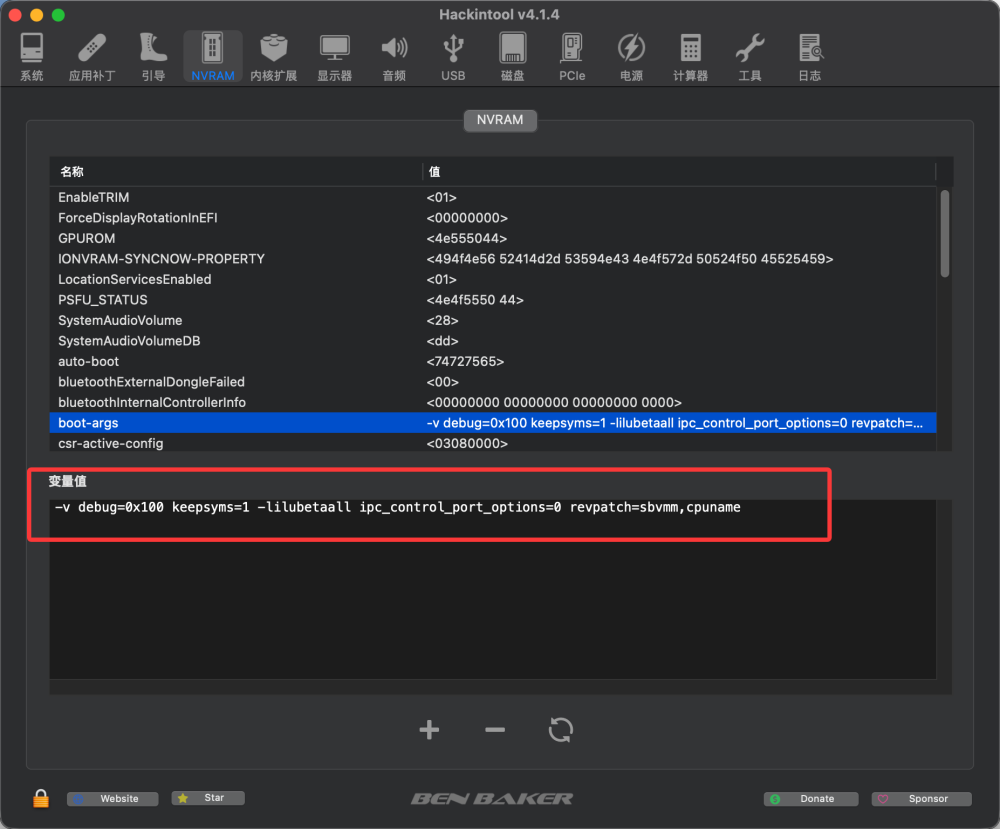Refresh the NVRAM variable list
This screenshot has width=1000, height=829.
(561, 730)
